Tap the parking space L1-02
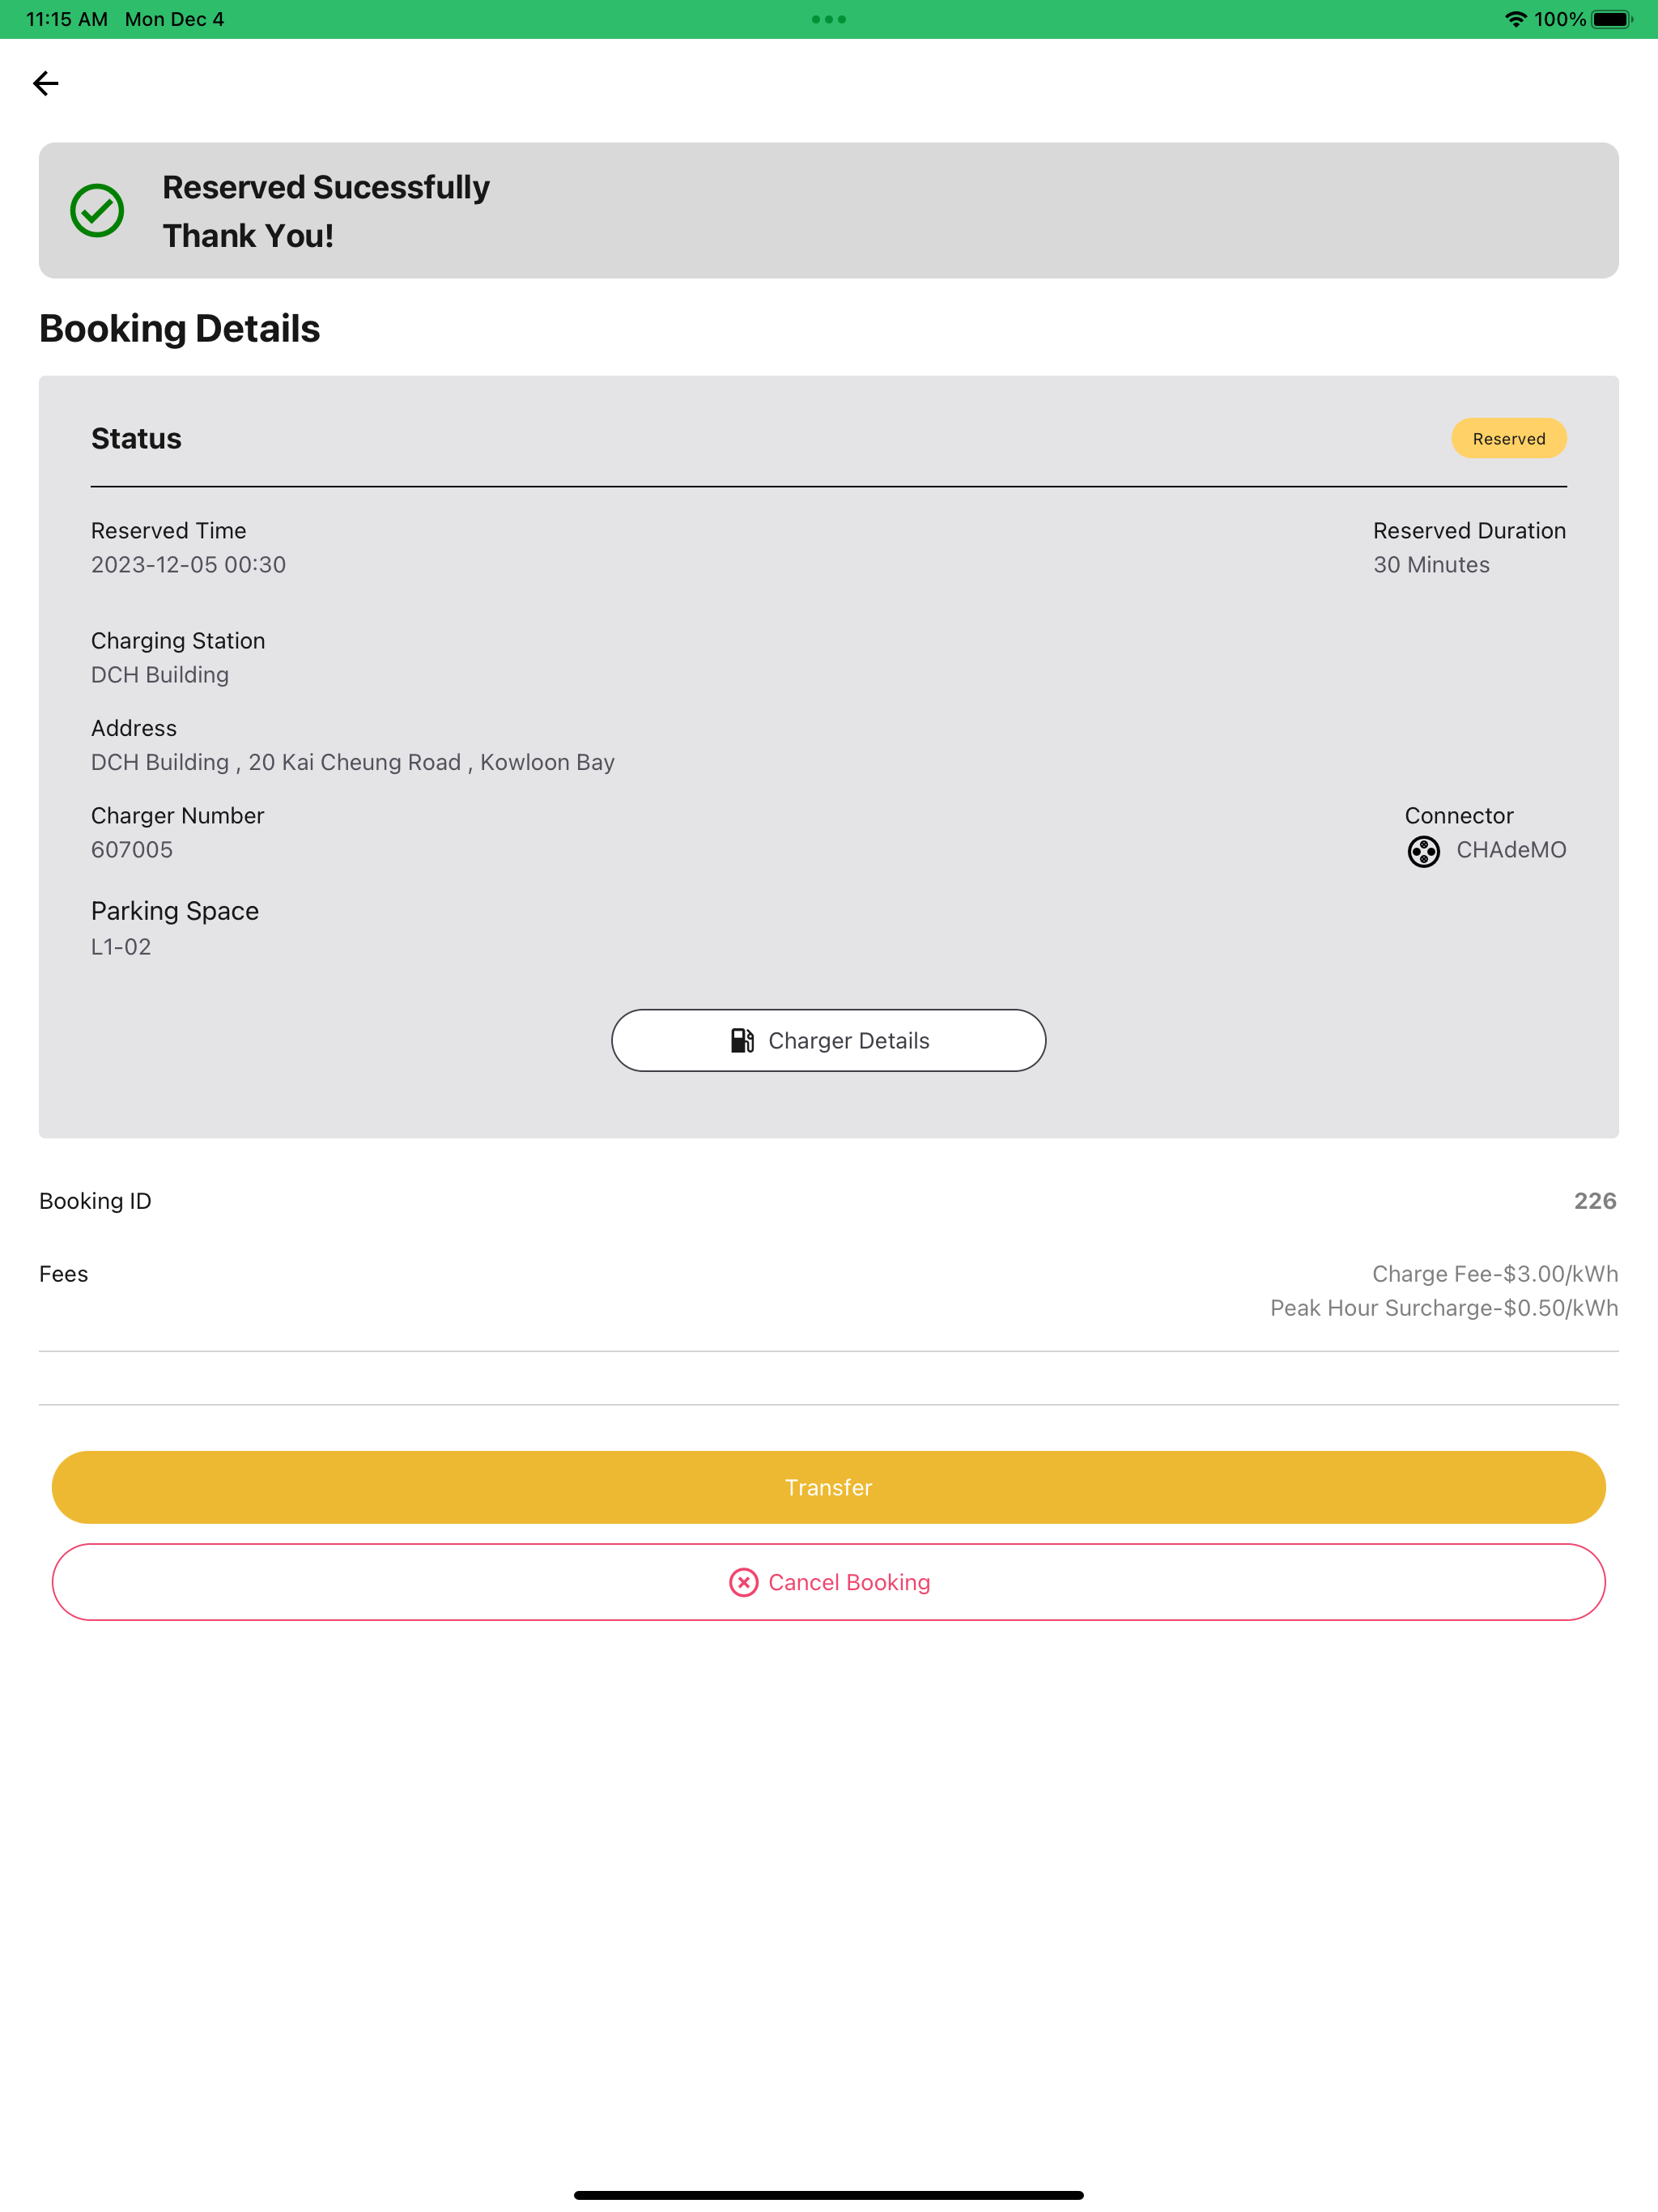The width and height of the screenshot is (1658, 2212). tap(121, 947)
